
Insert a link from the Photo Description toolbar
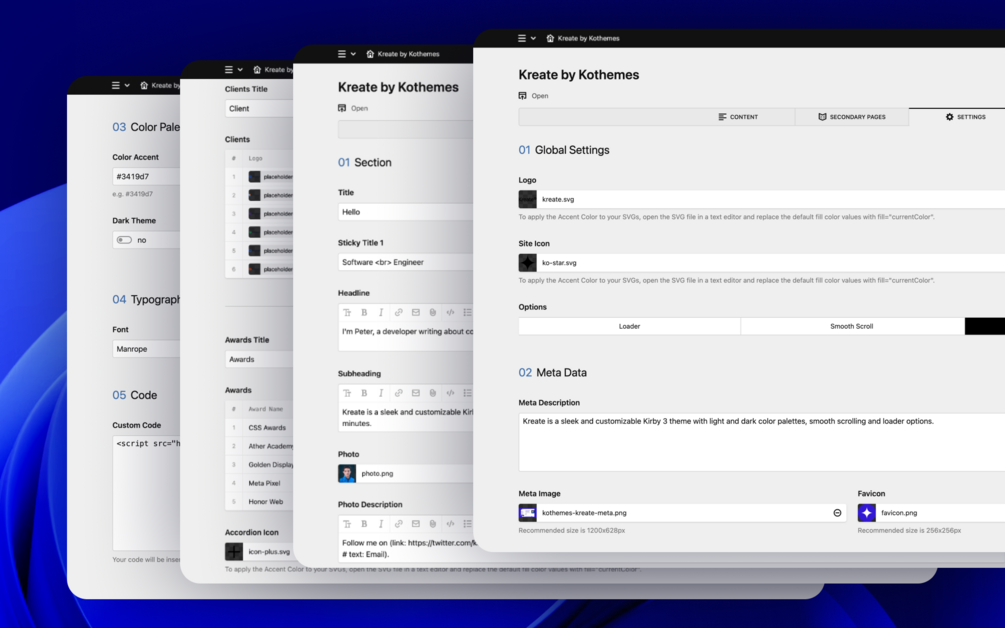398,524
